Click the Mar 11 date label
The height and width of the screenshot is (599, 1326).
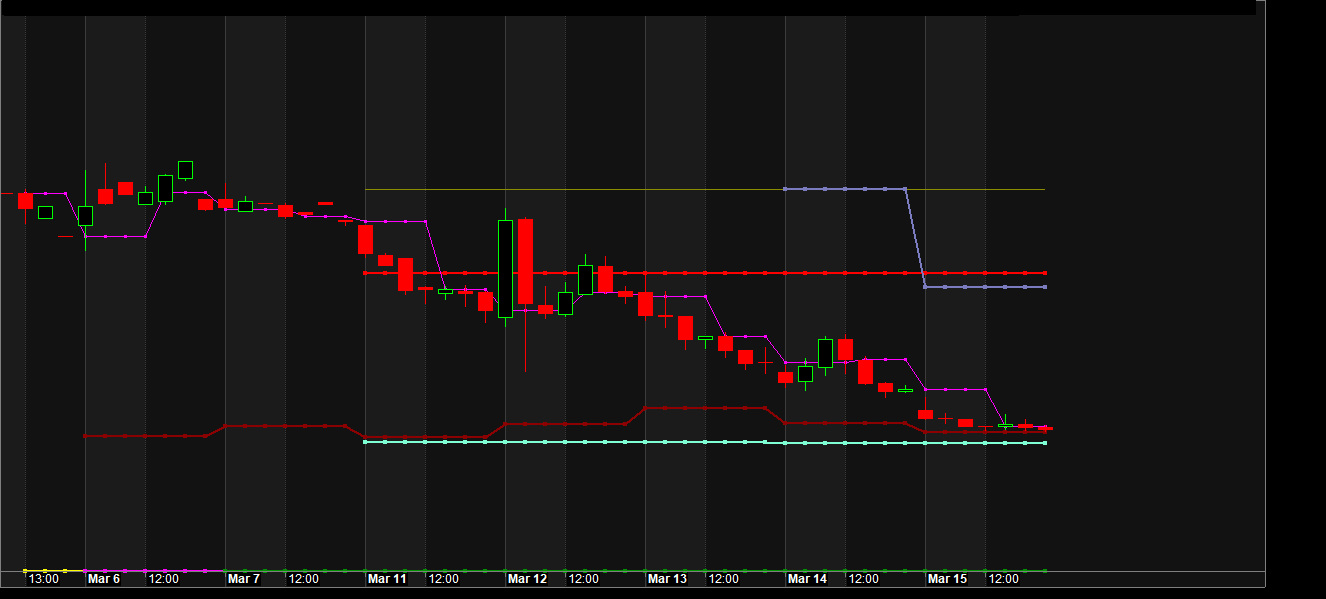coord(387,579)
